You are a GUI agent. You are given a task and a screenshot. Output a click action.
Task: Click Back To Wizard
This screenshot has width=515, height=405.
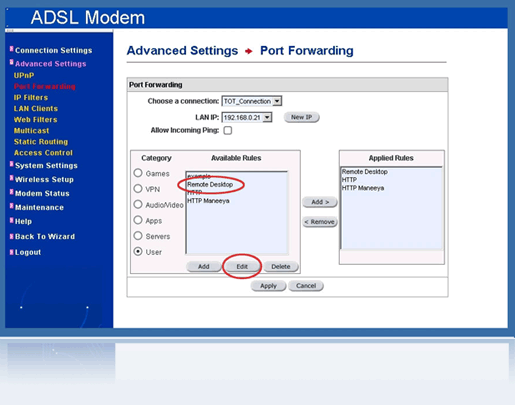click(45, 236)
